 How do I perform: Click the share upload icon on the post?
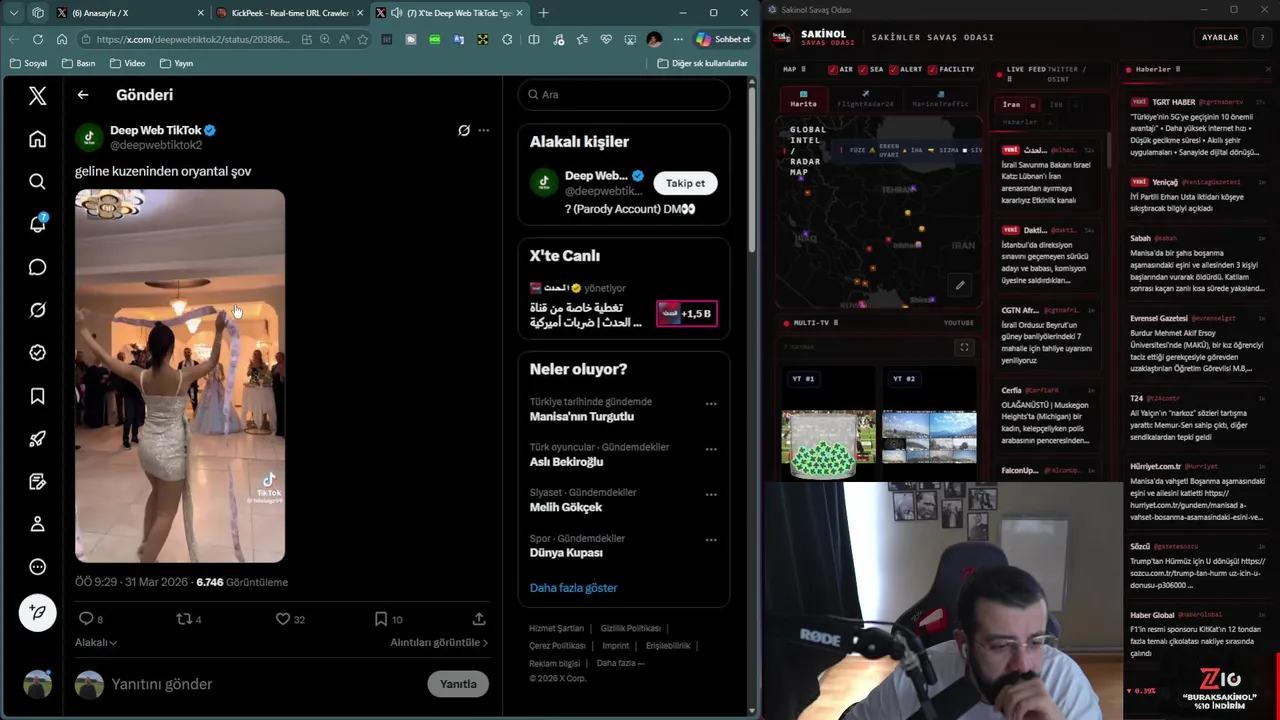coord(479,619)
